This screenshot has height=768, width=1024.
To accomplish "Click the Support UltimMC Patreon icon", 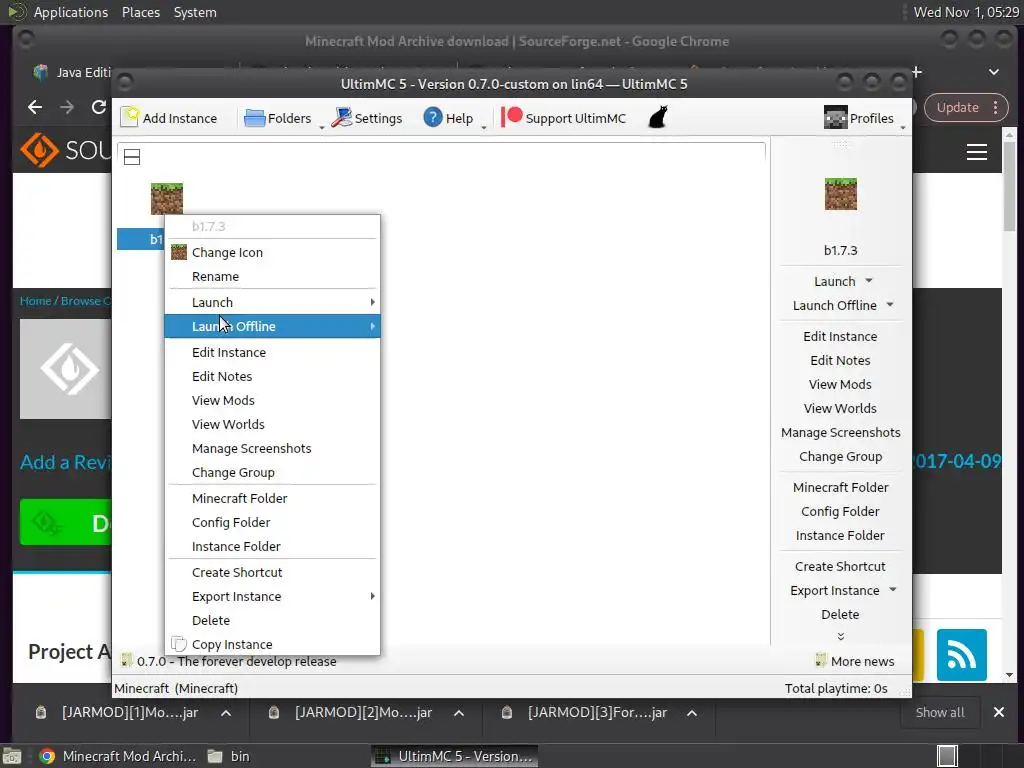I will [x=511, y=118].
